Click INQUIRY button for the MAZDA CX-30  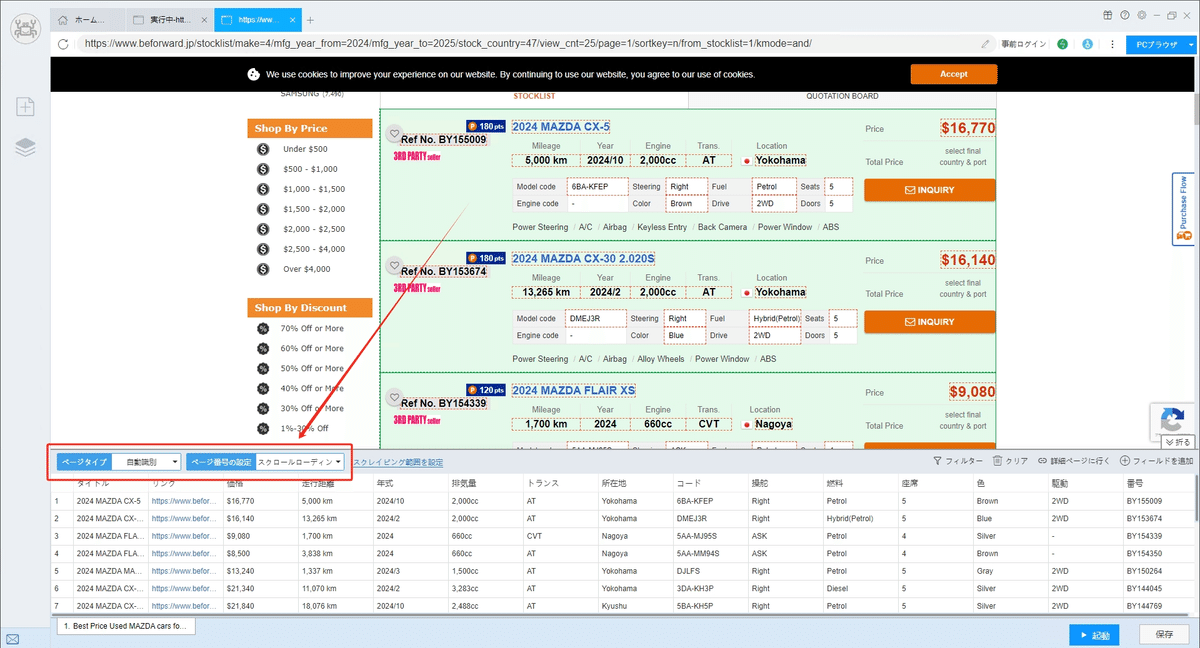point(929,322)
